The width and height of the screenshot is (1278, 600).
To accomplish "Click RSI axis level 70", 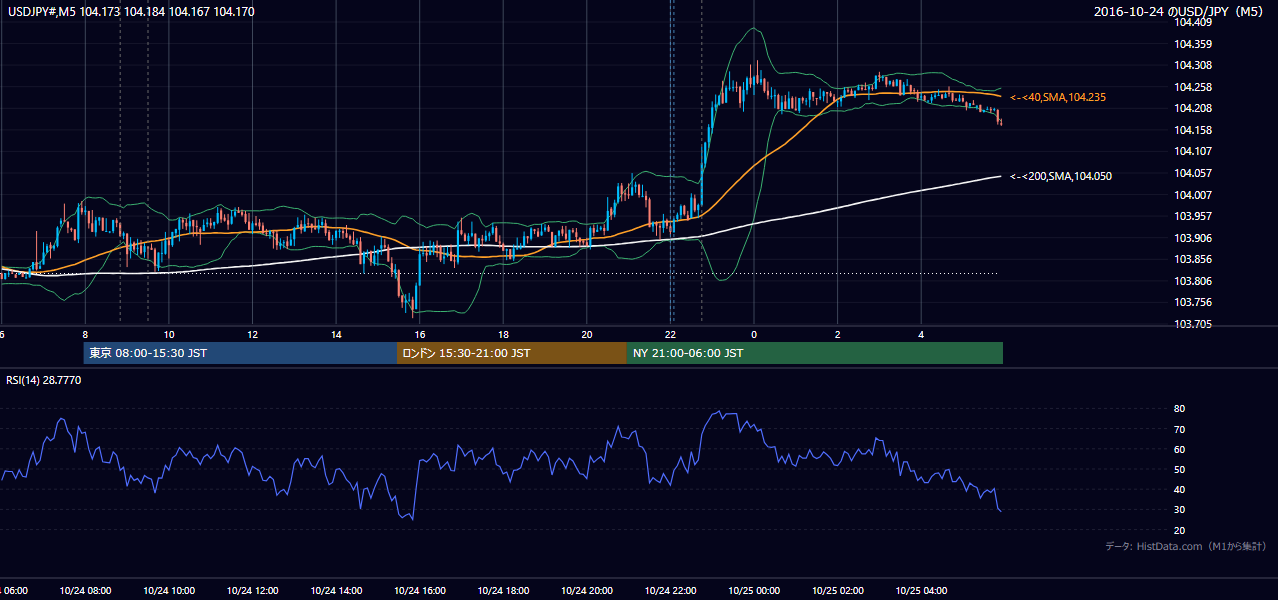I will pyautogui.click(x=1180, y=429).
